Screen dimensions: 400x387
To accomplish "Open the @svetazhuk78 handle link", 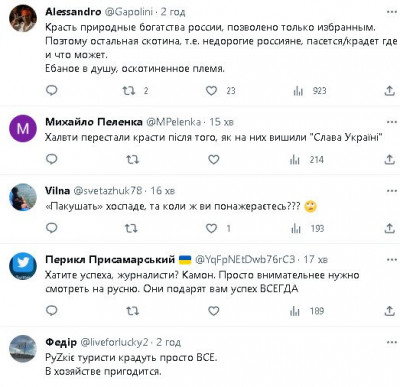I will pos(108,191).
